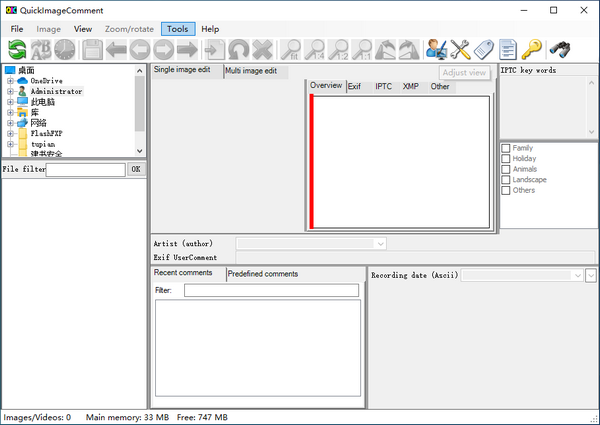This screenshot has height=425, width=600.
Task: Open settings with the wrench and screwdriver icon
Action: pos(460,48)
